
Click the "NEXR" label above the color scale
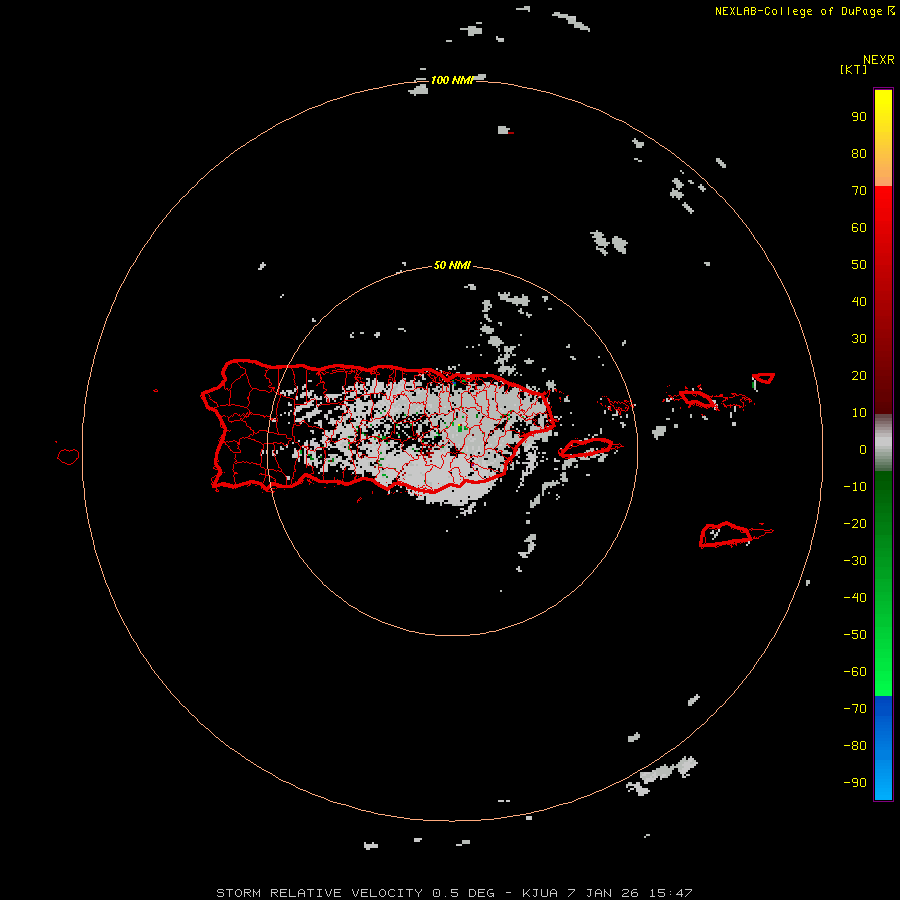click(879, 60)
